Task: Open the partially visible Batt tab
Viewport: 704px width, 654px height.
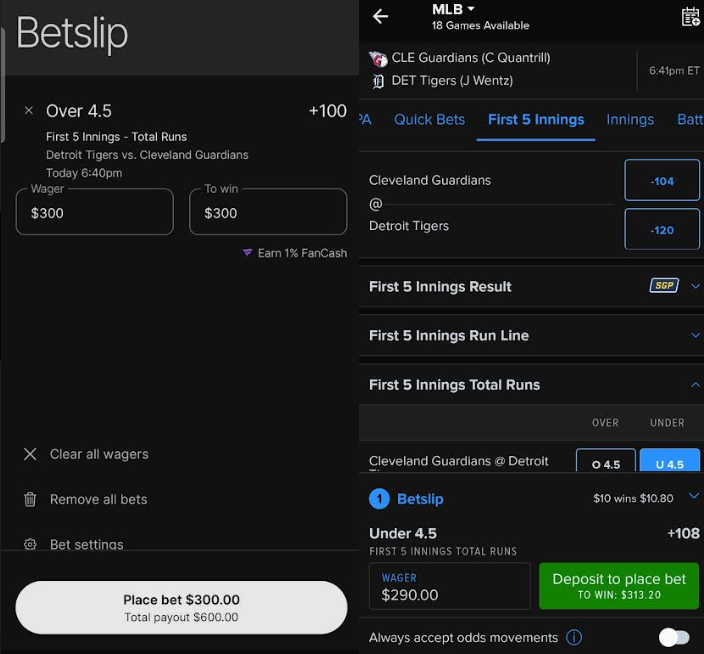Action: click(x=690, y=120)
